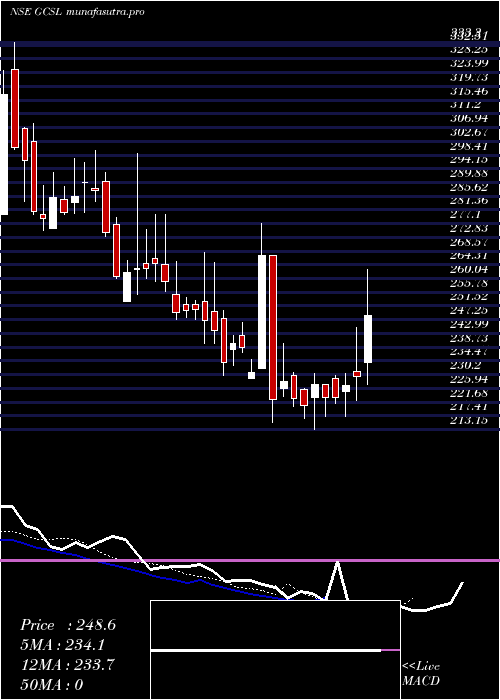
Task: Click the 272.83 price axis label
Action: [x=469, y=228]
